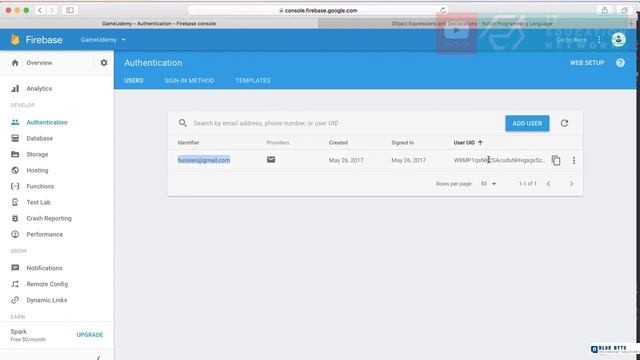Sort by the User UID column

tap(468, 142)
